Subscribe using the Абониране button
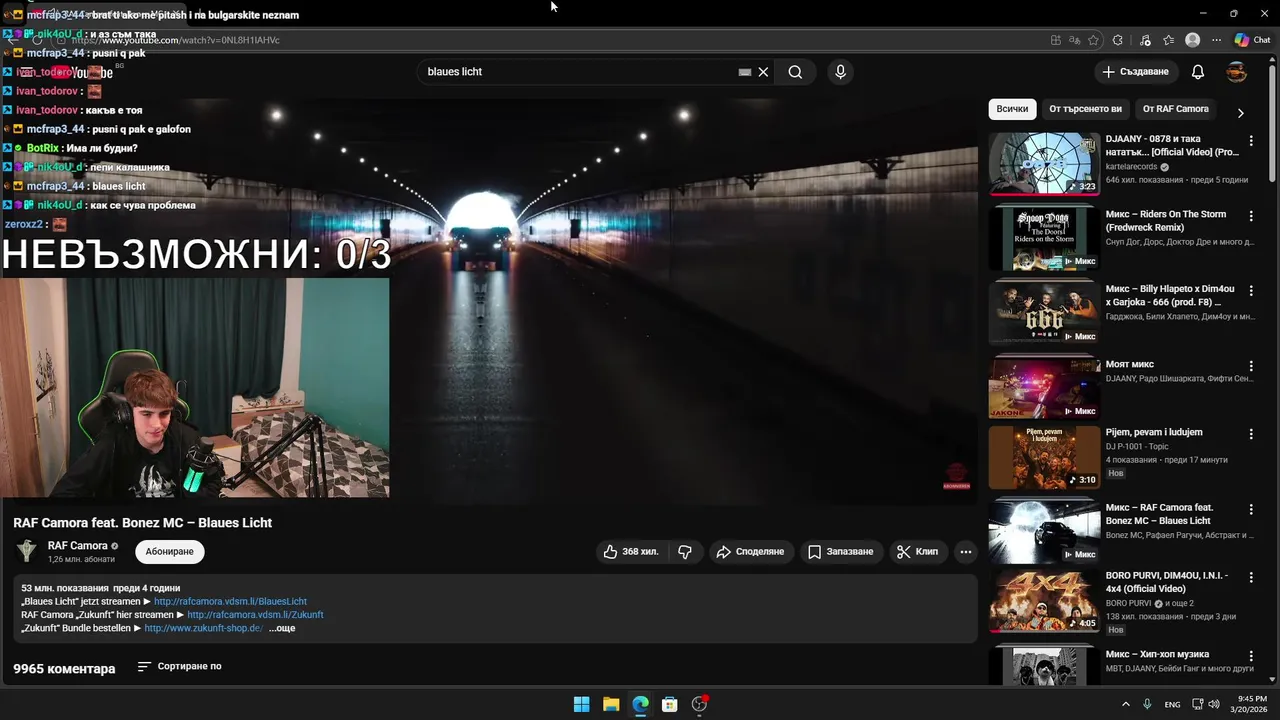 coord(170,551)
